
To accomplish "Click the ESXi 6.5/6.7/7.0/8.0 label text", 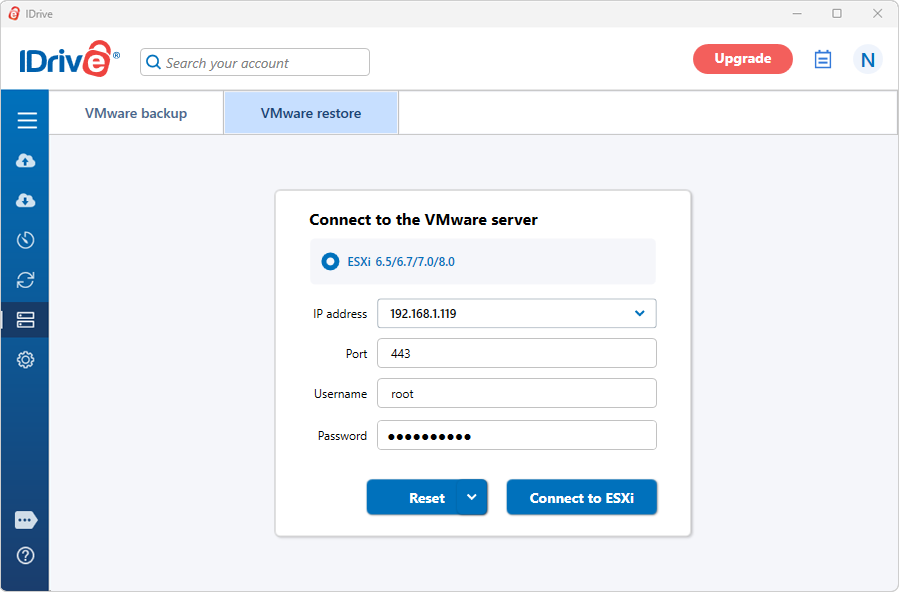I will coord(401,262).
